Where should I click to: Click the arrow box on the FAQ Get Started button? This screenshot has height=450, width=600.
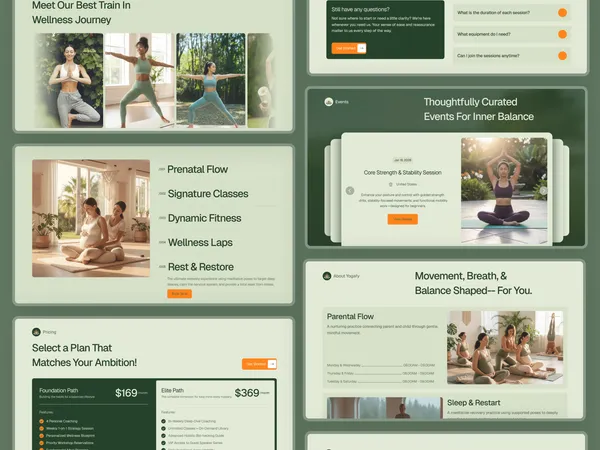pos(361,48)
